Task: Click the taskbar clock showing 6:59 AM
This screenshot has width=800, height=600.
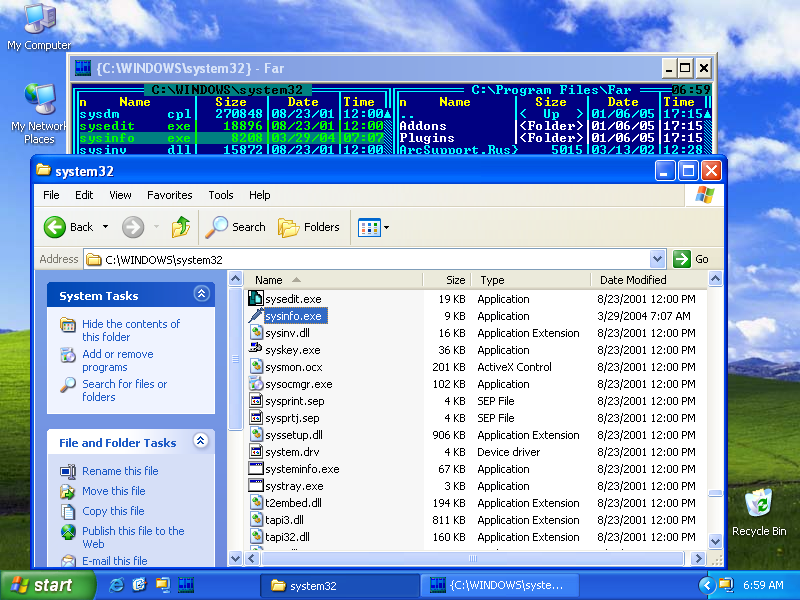Action: pos(763,585)
